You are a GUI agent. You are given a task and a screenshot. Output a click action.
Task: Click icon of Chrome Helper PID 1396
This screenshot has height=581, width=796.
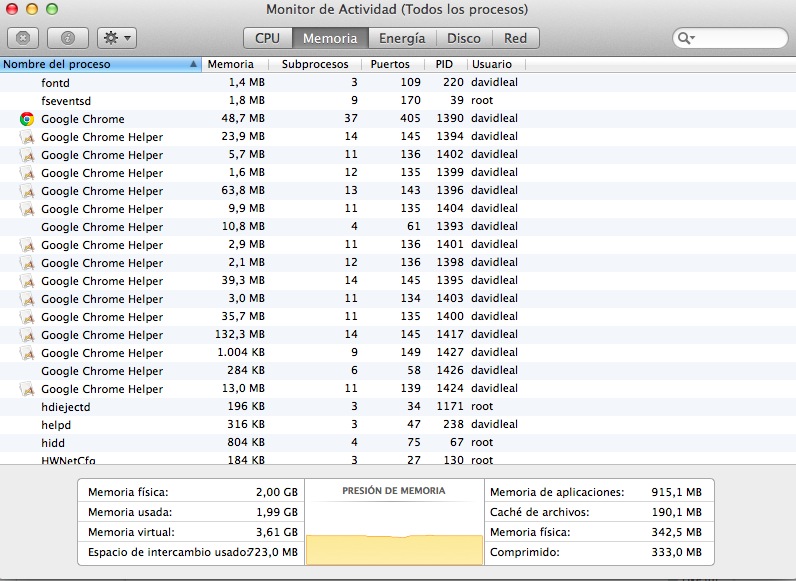click(x=27, y=191)
